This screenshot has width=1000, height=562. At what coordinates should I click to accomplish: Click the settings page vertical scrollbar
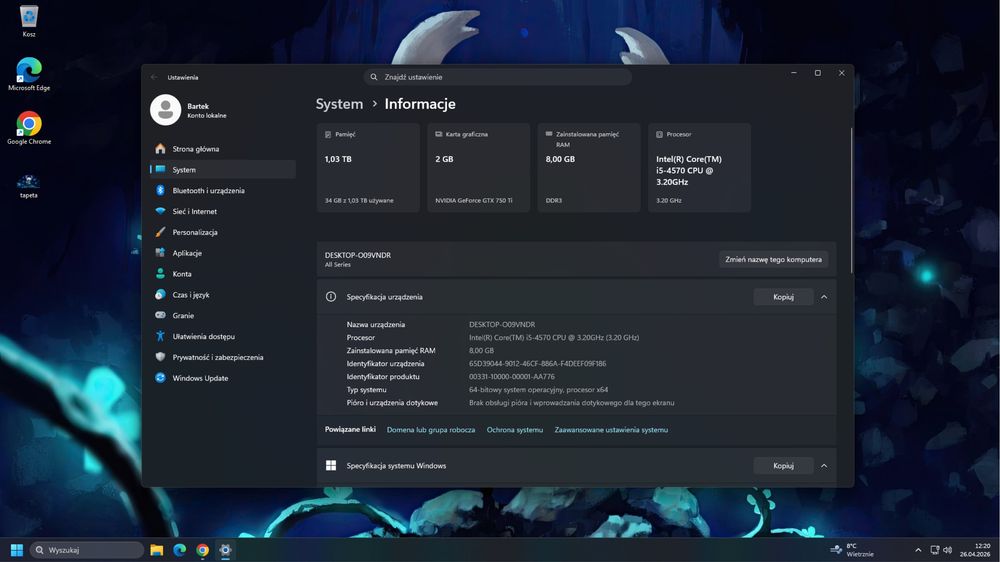pyautogui.click(x=851, y=201)
